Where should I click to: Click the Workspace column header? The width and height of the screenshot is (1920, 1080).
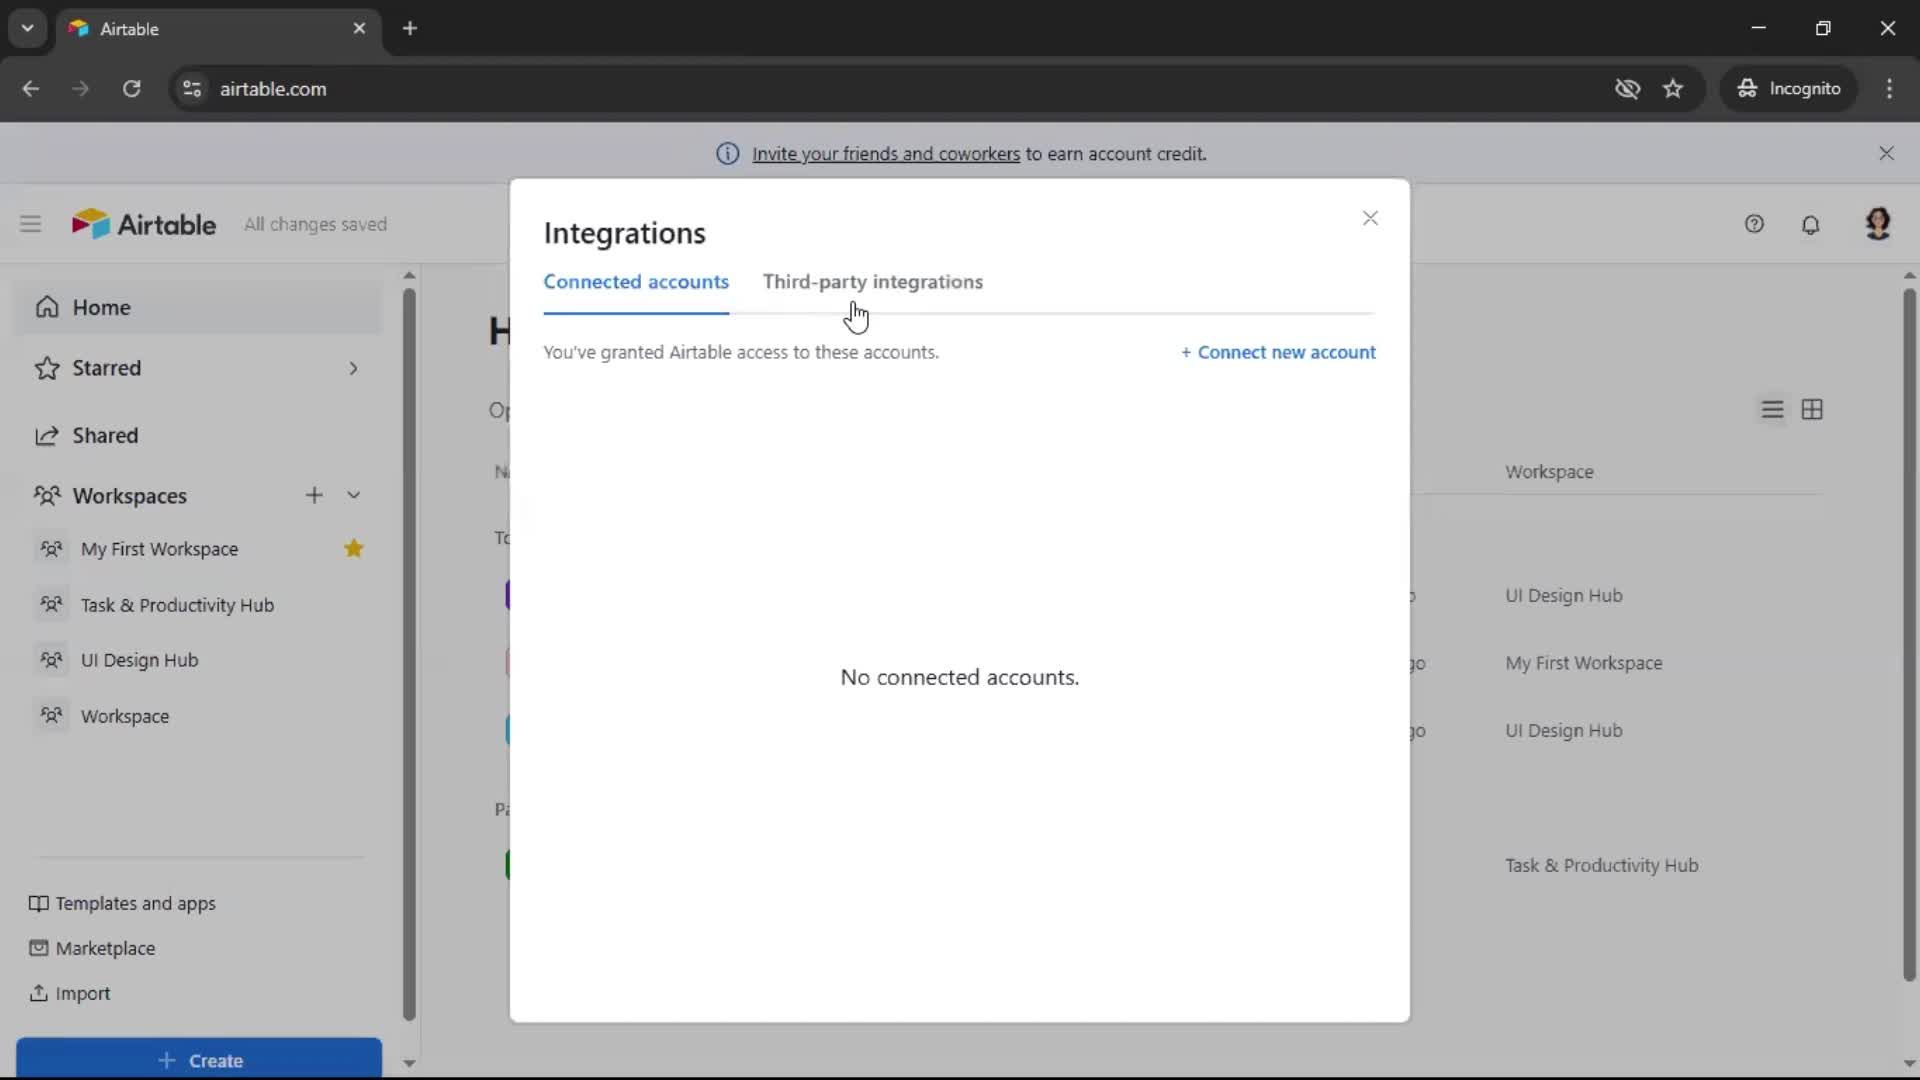point(1549,472)
